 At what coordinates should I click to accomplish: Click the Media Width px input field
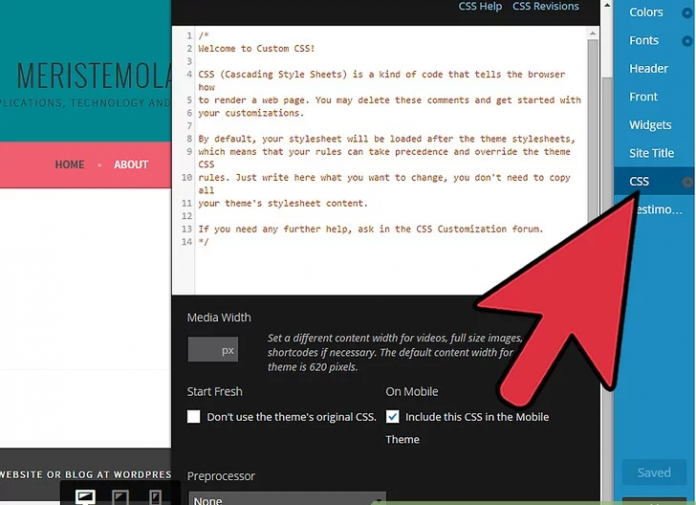click(213, 350)
